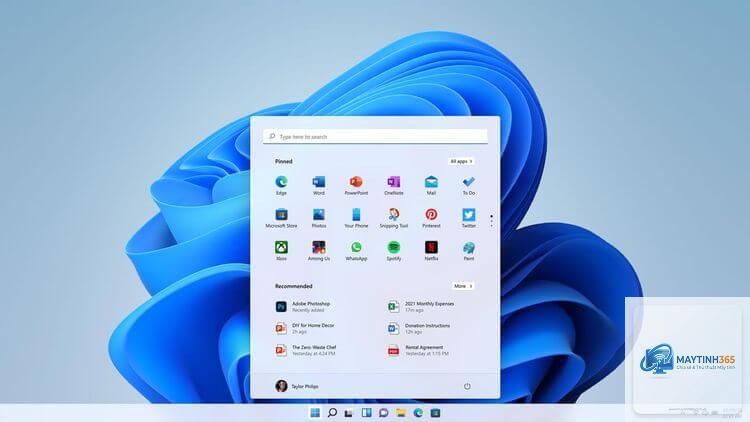Open the Donation Instructions document
This screenshot has width=750, height=422.
(x=421, y=328)
